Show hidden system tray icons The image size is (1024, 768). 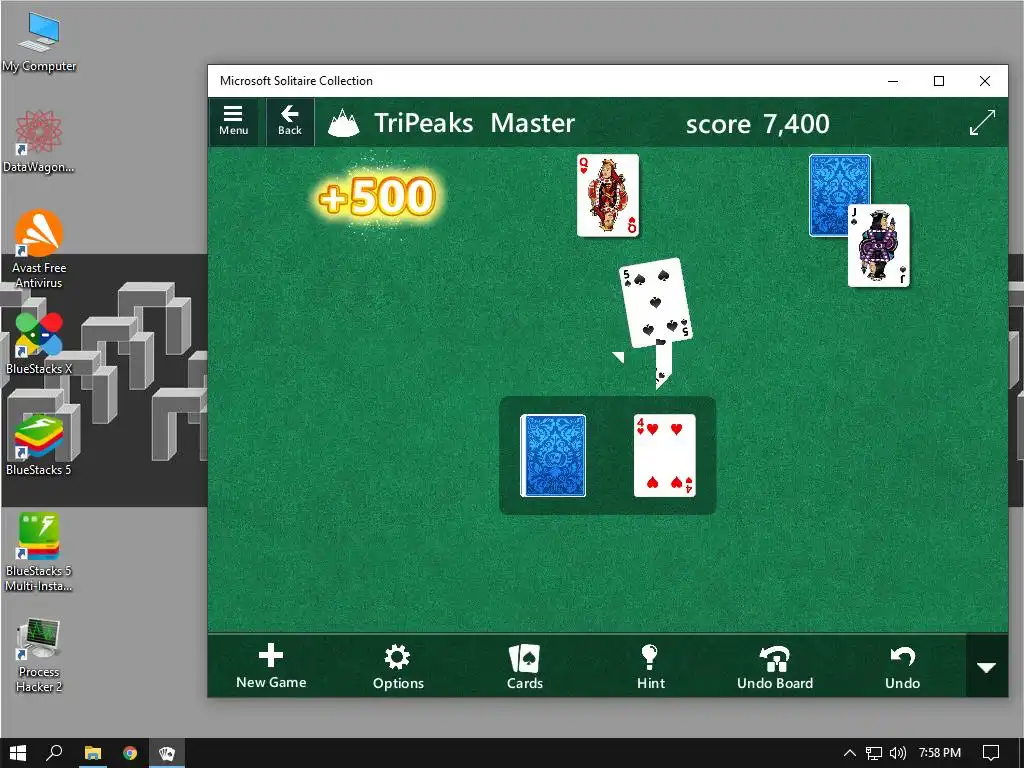[x=850, y=753]
